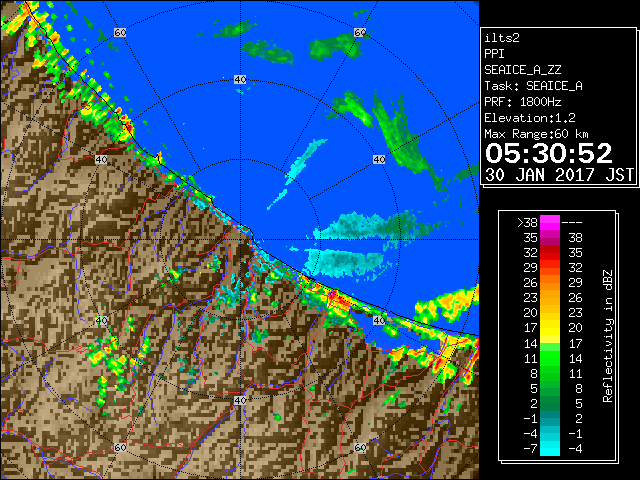
Task: Click the '14' value in legend's left column
Action: [x=530, y=343]
